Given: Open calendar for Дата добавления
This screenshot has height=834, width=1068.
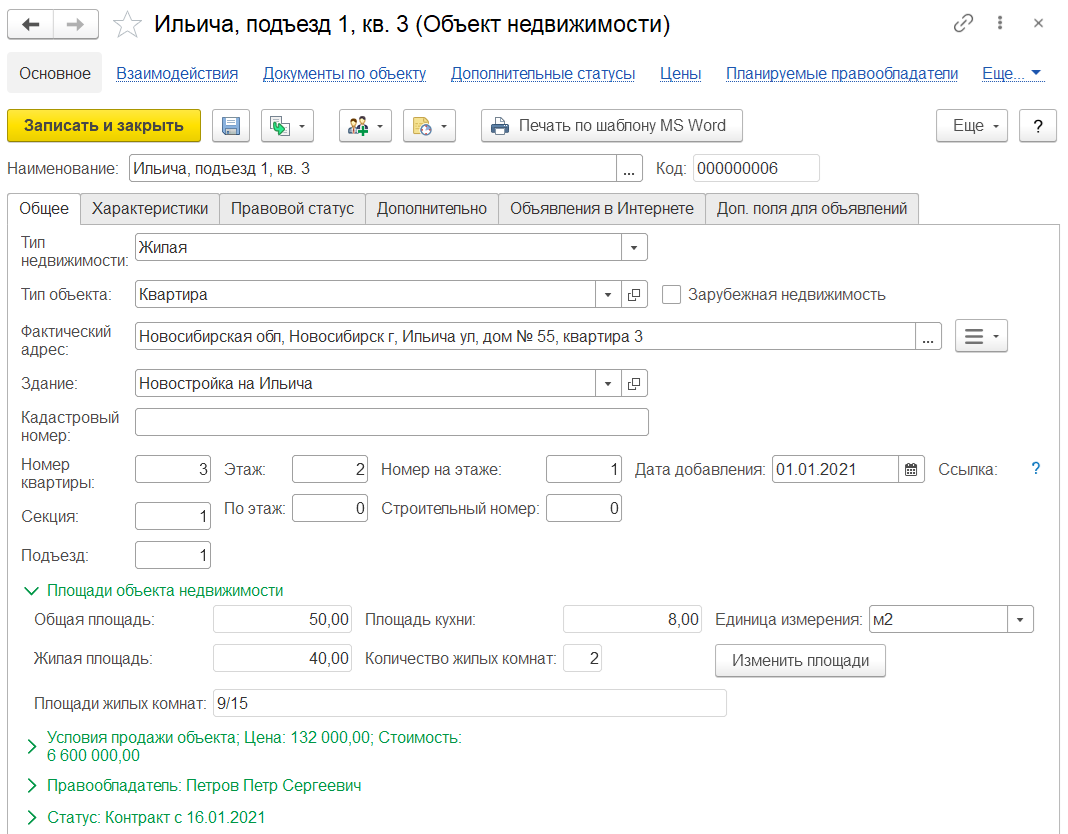Looking at the screenshot, I should (911, 469).
